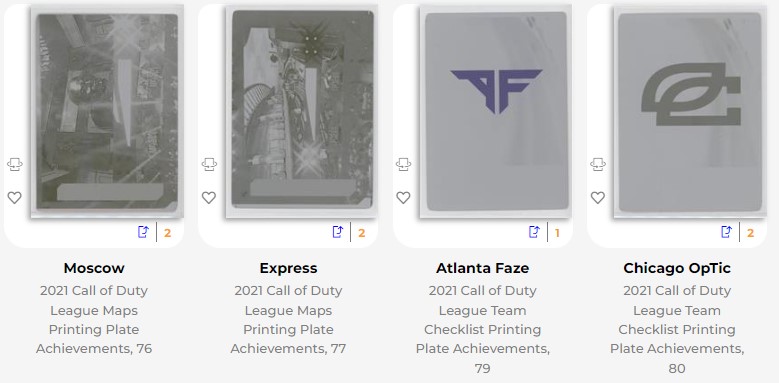Click the flip card icon beside Moscow
This screenshot has width=779, height=383.
tap(14, 164)
